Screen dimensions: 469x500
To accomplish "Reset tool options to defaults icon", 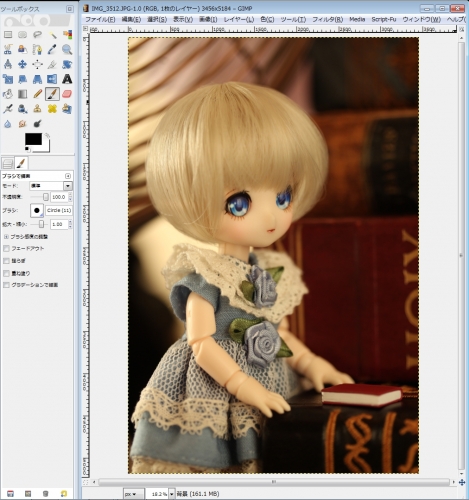I will coord(64,494).
